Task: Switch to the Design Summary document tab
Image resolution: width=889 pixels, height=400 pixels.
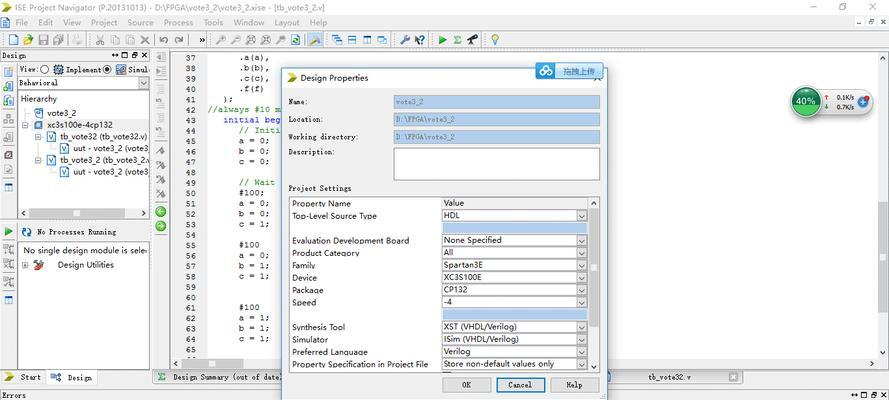Action: [x=218, y=377]
